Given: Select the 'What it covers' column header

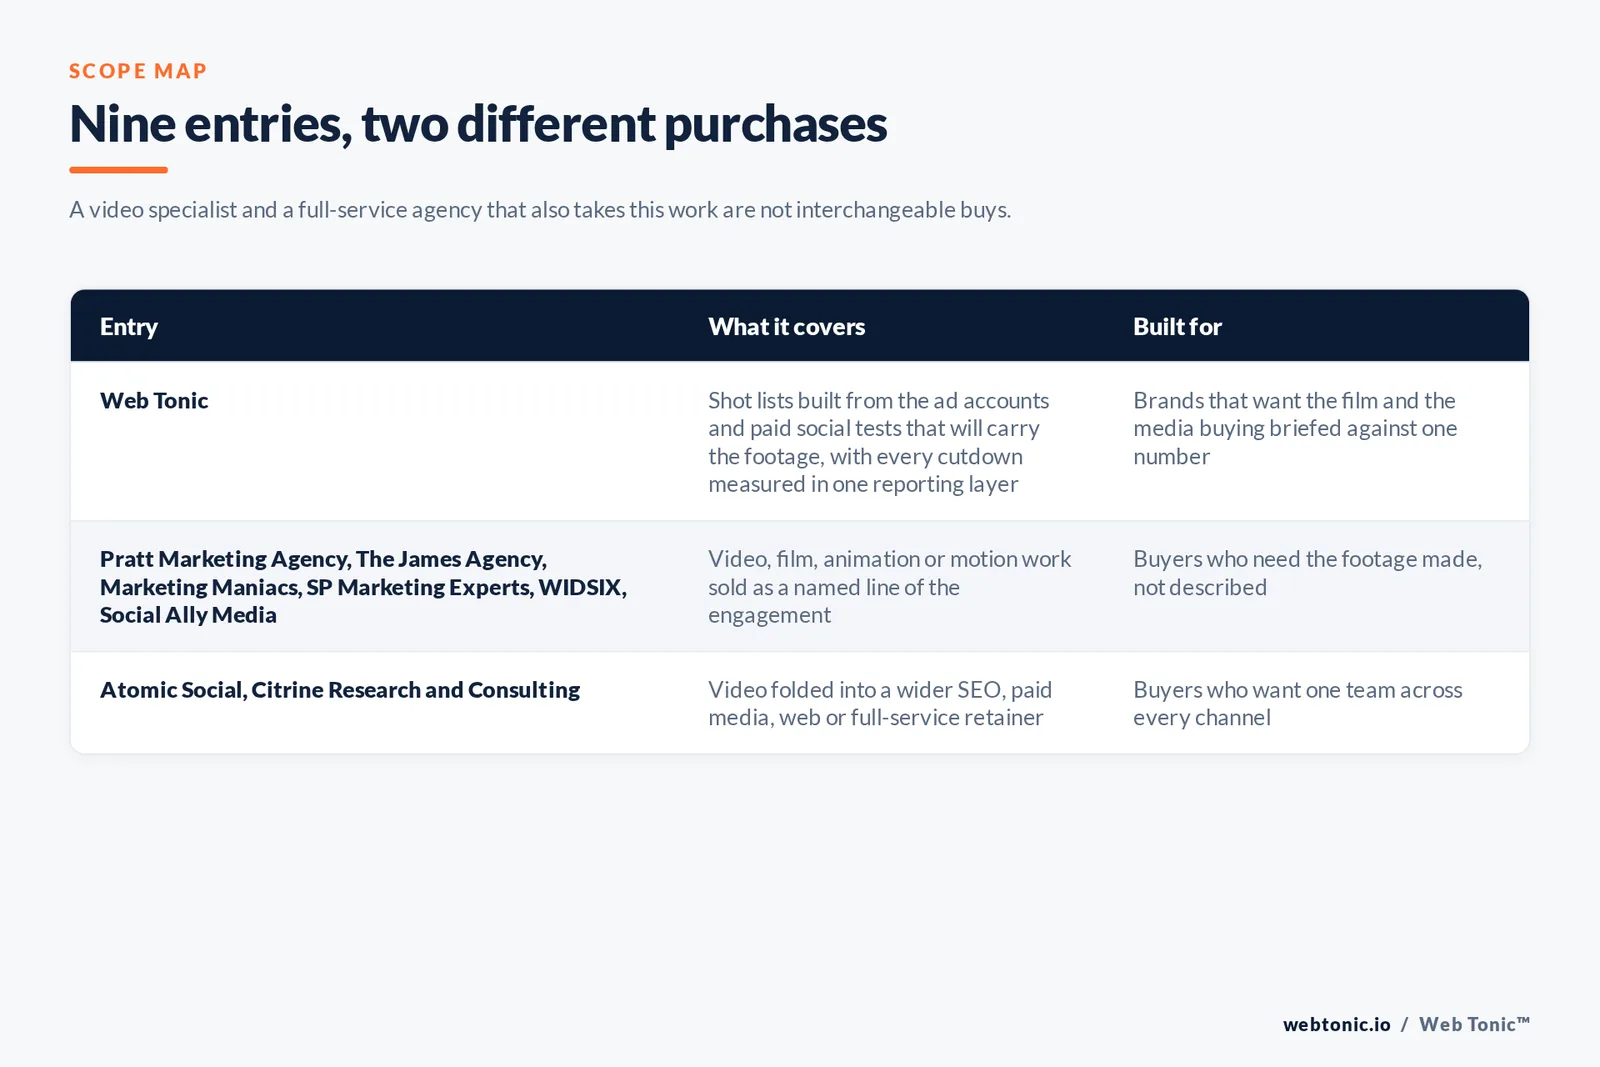Looking at the screenshot, I should click(787, 327).
